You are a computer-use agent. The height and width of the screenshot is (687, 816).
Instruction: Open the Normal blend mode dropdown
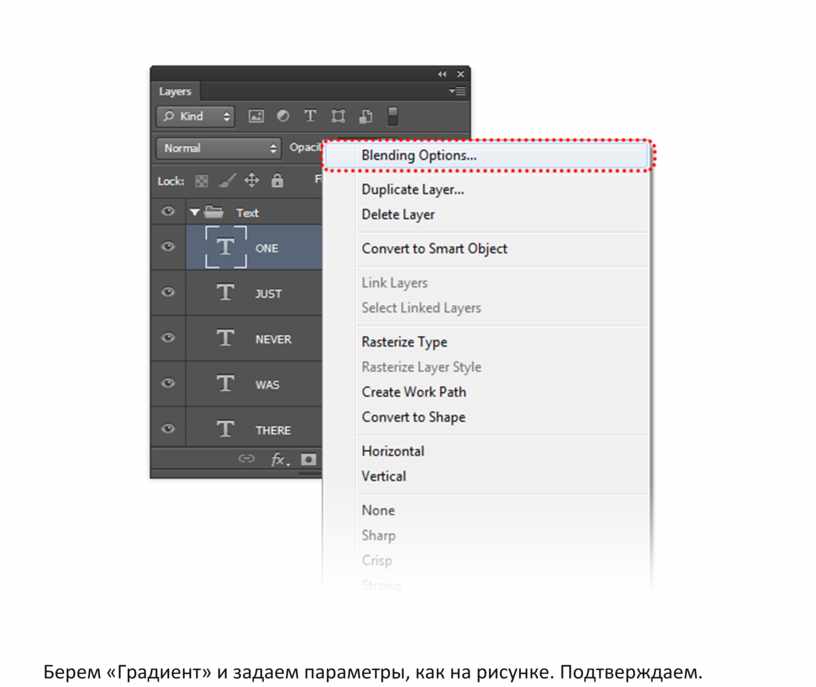pos(219,148)
